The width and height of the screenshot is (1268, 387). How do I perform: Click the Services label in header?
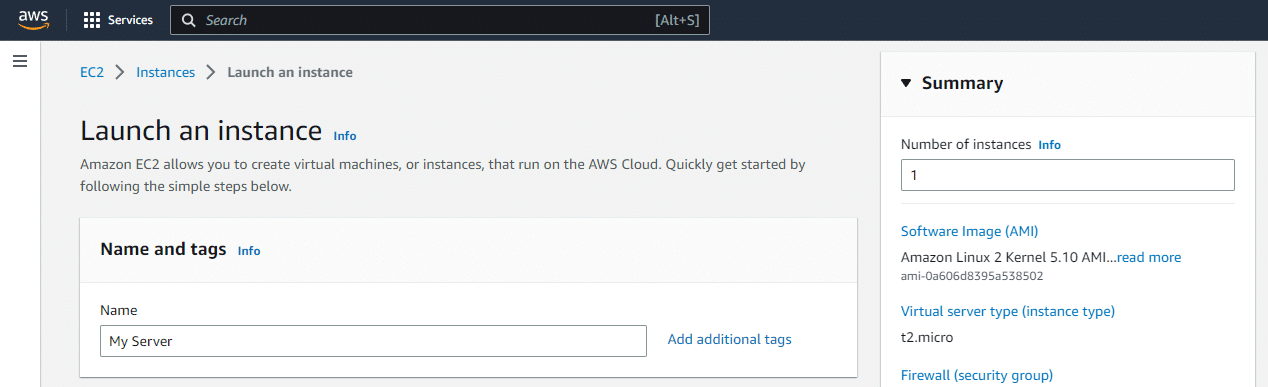coord(130,20)
